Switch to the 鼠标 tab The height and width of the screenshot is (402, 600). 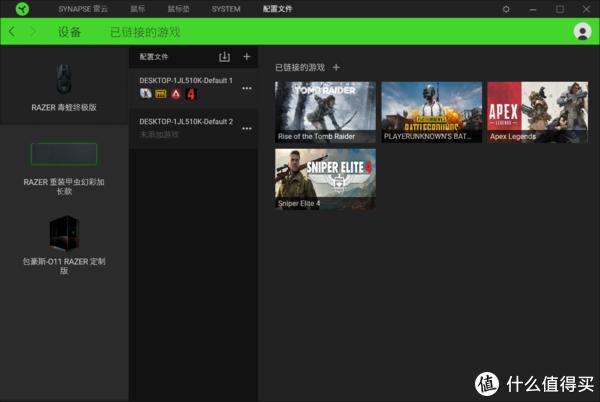point(137,9)
